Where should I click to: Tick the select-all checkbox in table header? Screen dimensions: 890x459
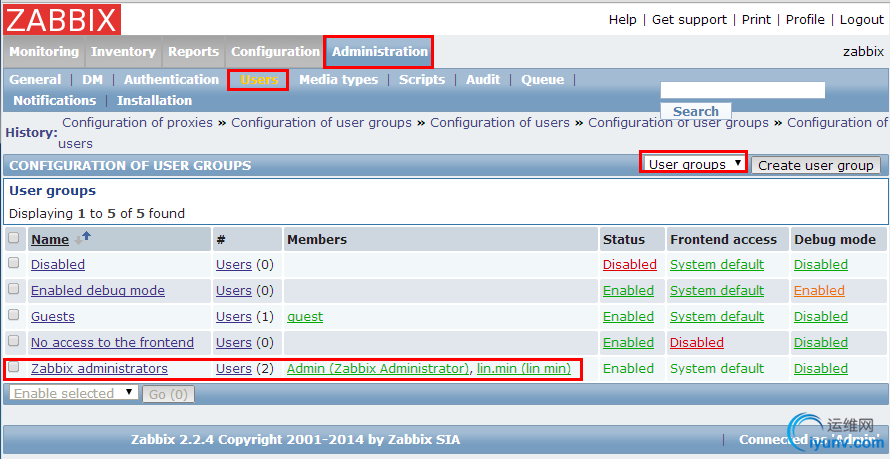tap(14, 237)
